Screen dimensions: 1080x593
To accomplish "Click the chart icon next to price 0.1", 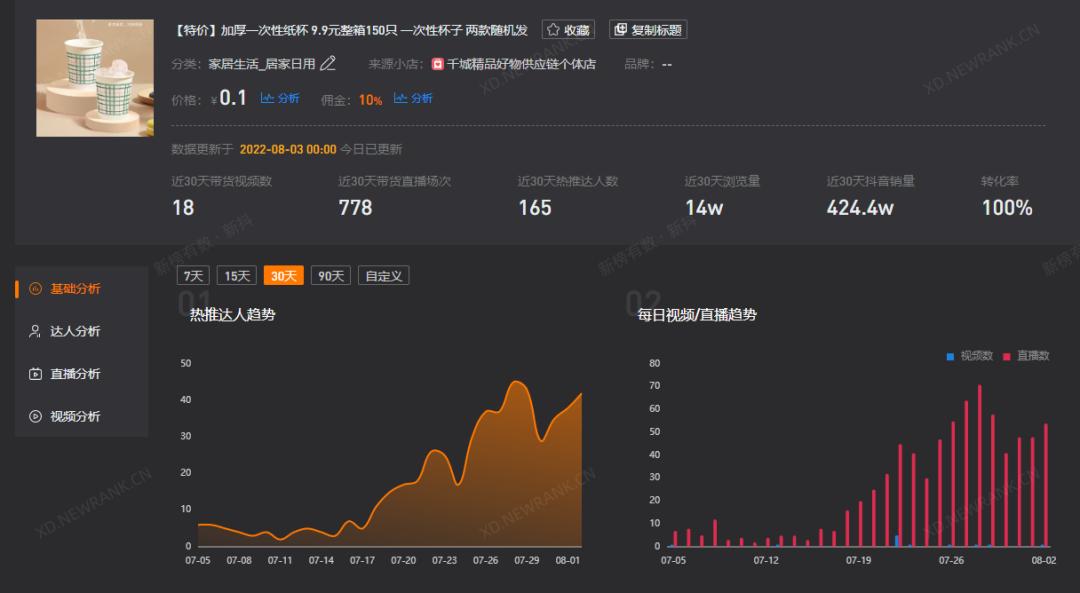I will click(267, 98).
